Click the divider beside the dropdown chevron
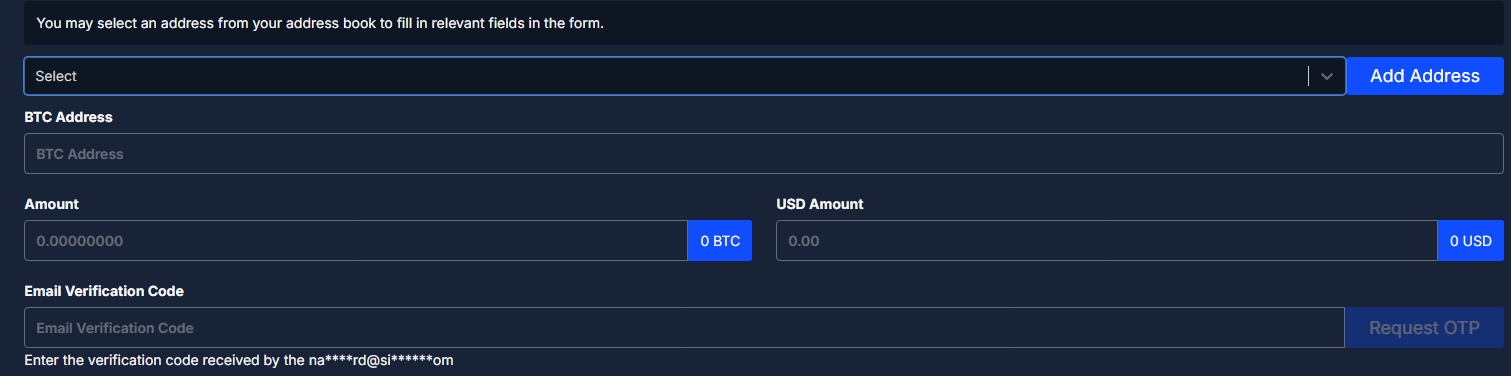Image resolution: width=1511 pixels, height=376 pixels. pyautogui.click(x=1308, y=76)
